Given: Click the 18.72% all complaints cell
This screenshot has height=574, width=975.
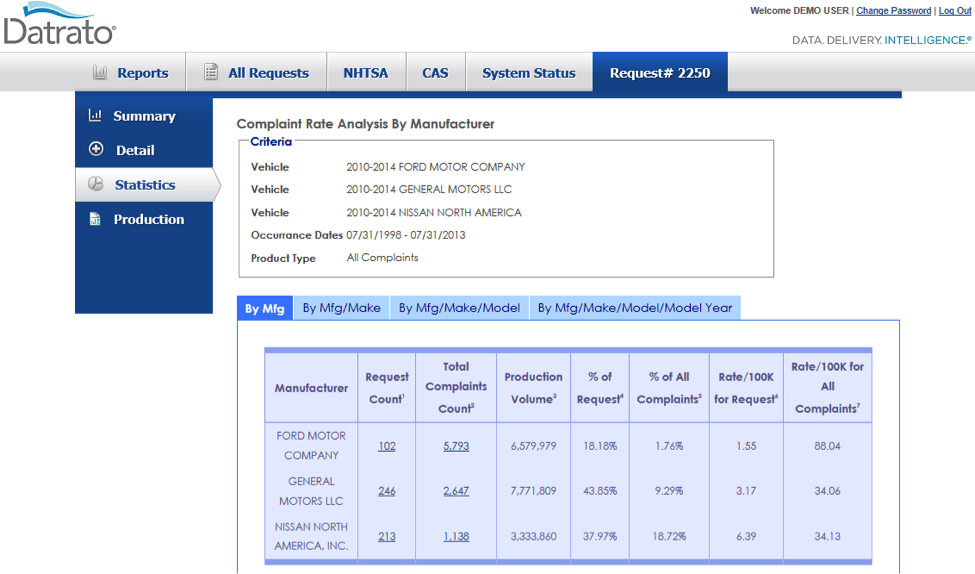Looking at the screenshot, I should coord(669,536).
